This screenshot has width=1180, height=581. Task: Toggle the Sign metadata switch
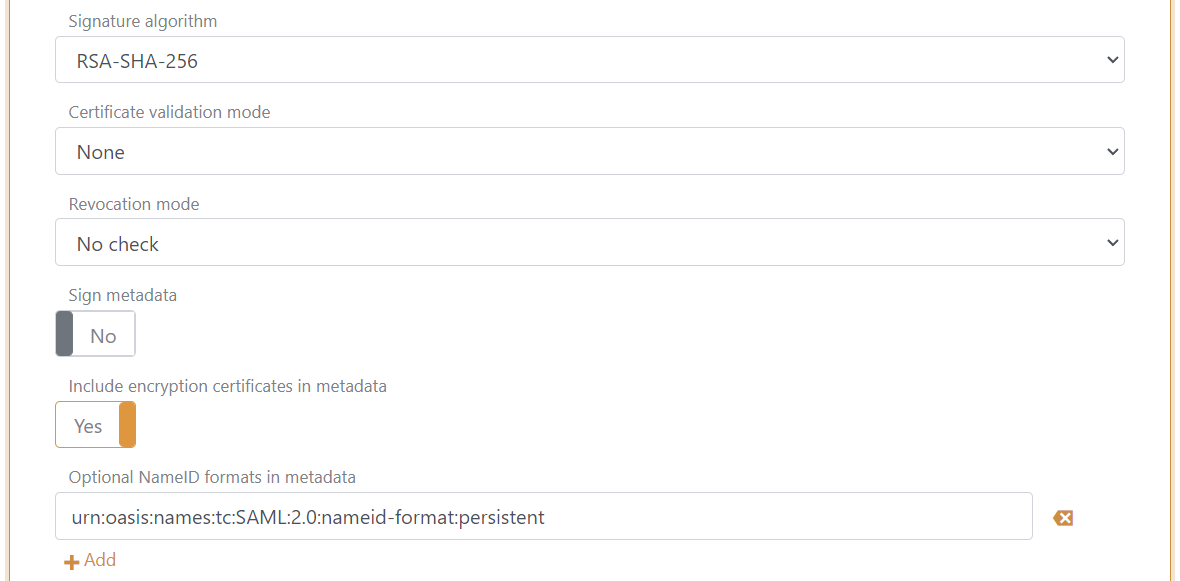[x=95, y=332]
